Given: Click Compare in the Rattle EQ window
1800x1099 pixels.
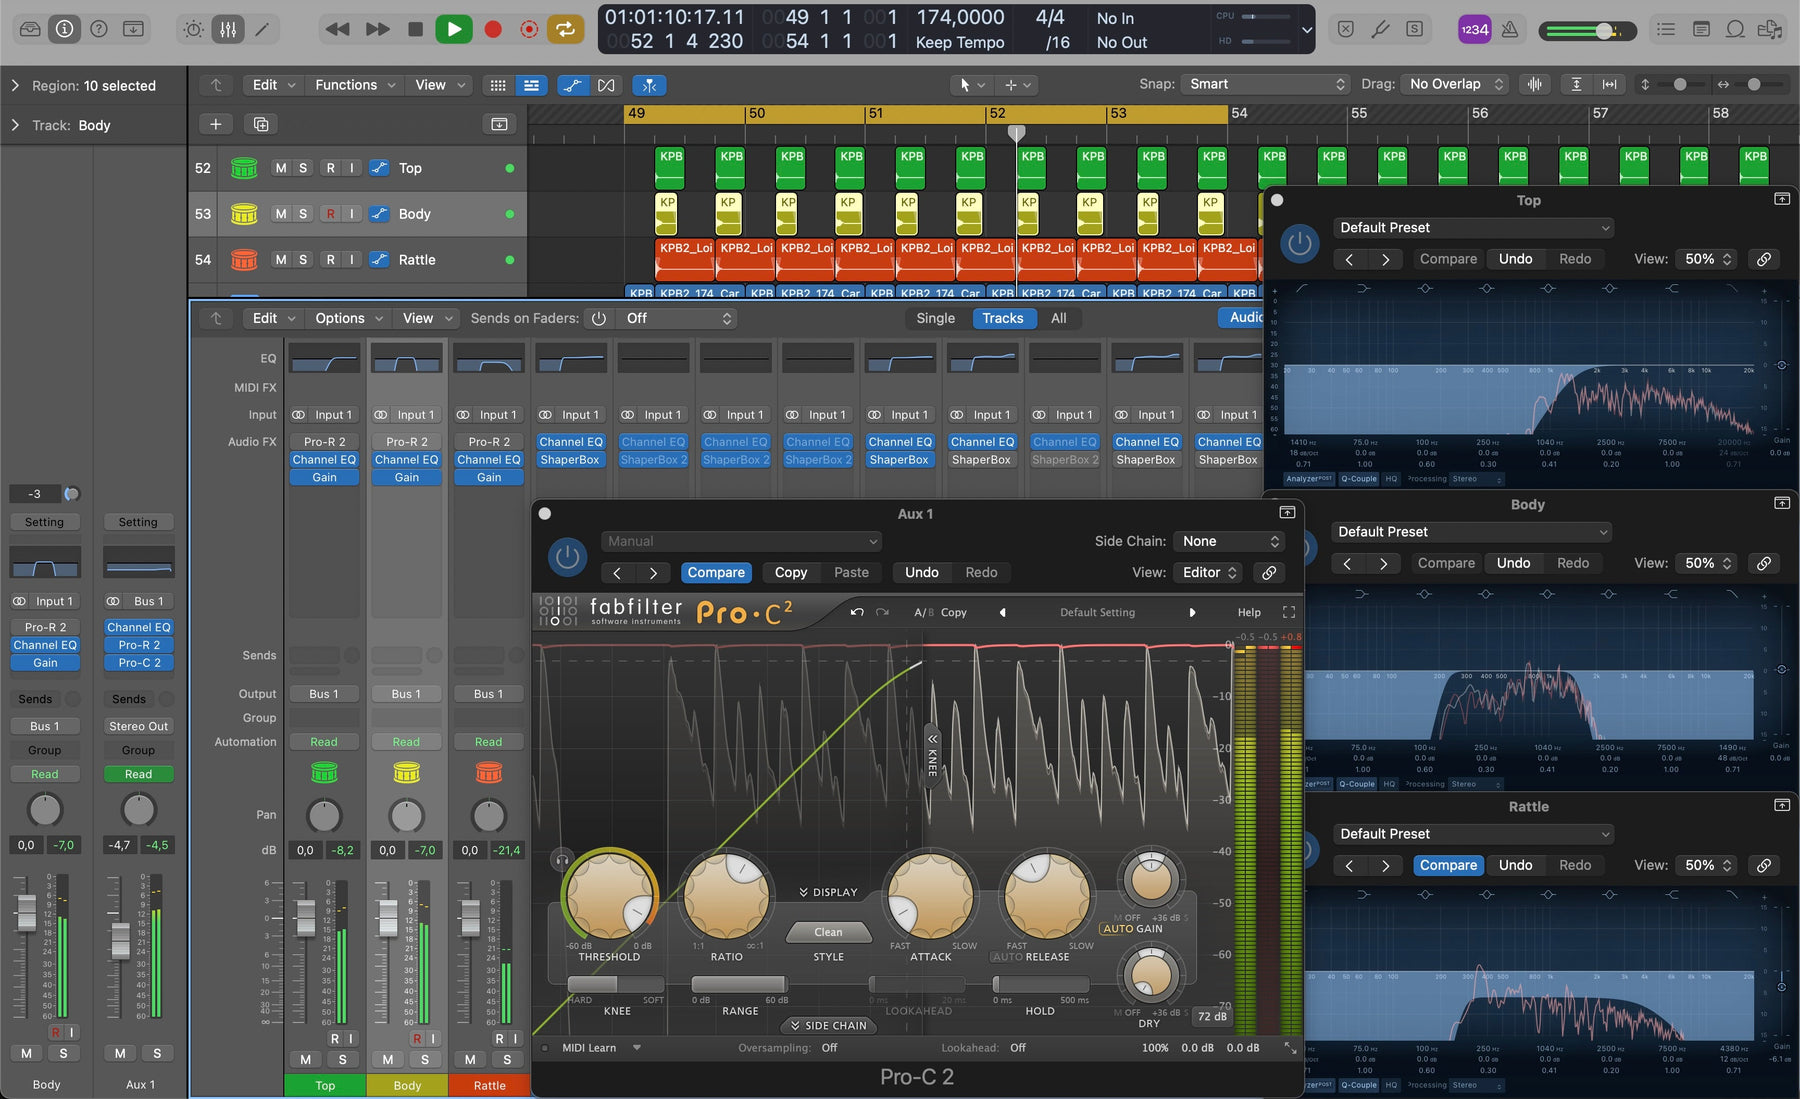Looking at the screenshot, I should (x=1448, y=865).
